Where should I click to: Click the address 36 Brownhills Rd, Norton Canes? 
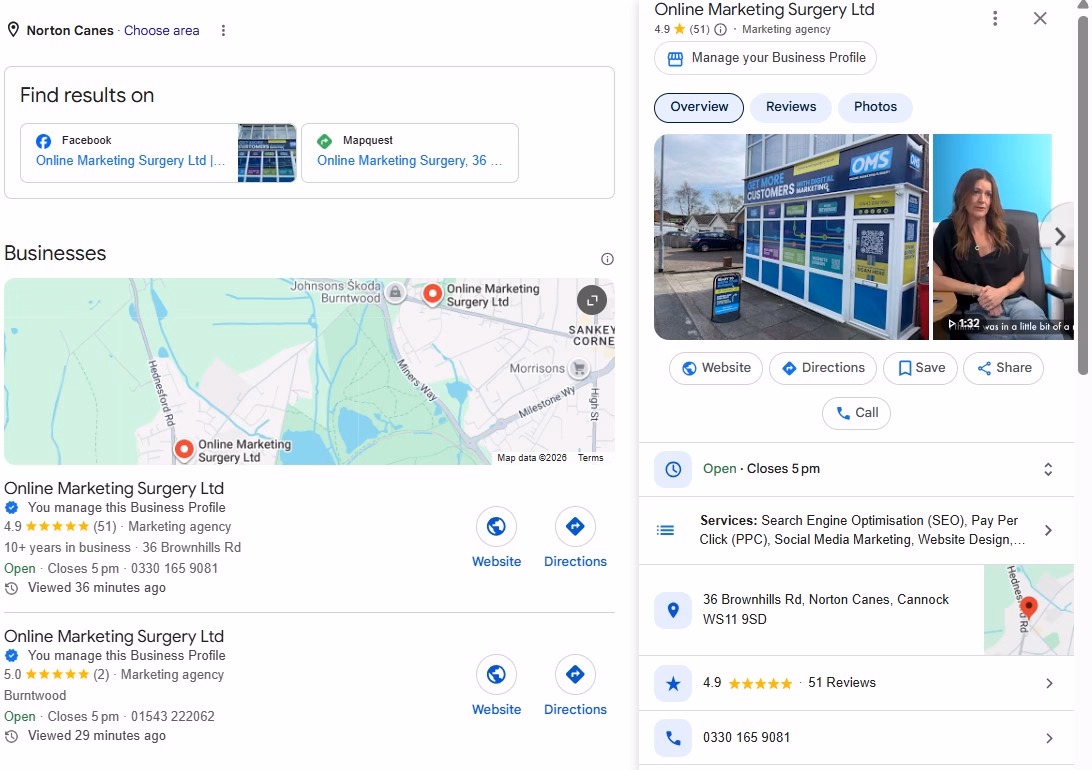[x=825, y=609]
